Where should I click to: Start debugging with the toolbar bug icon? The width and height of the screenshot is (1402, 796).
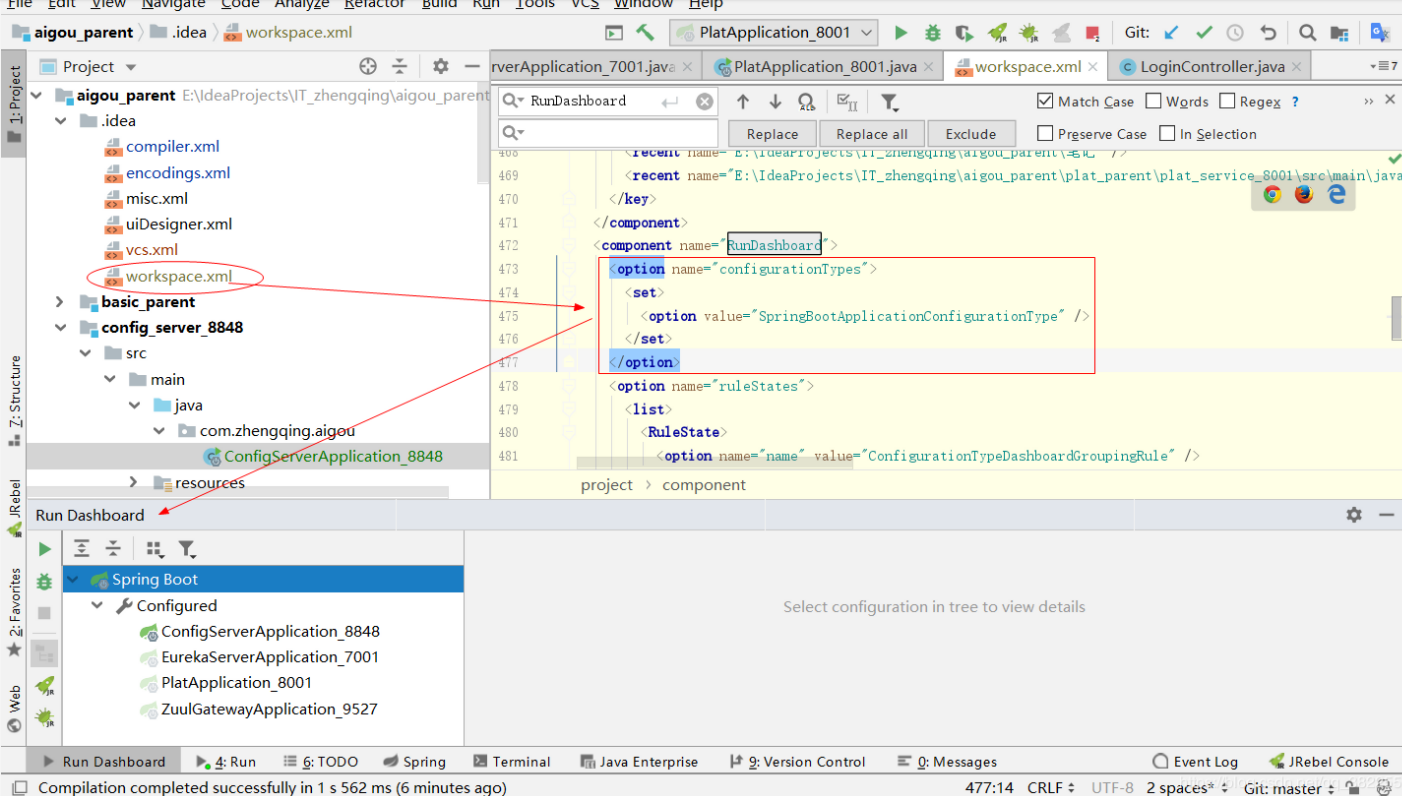click(x=933, y=32)
